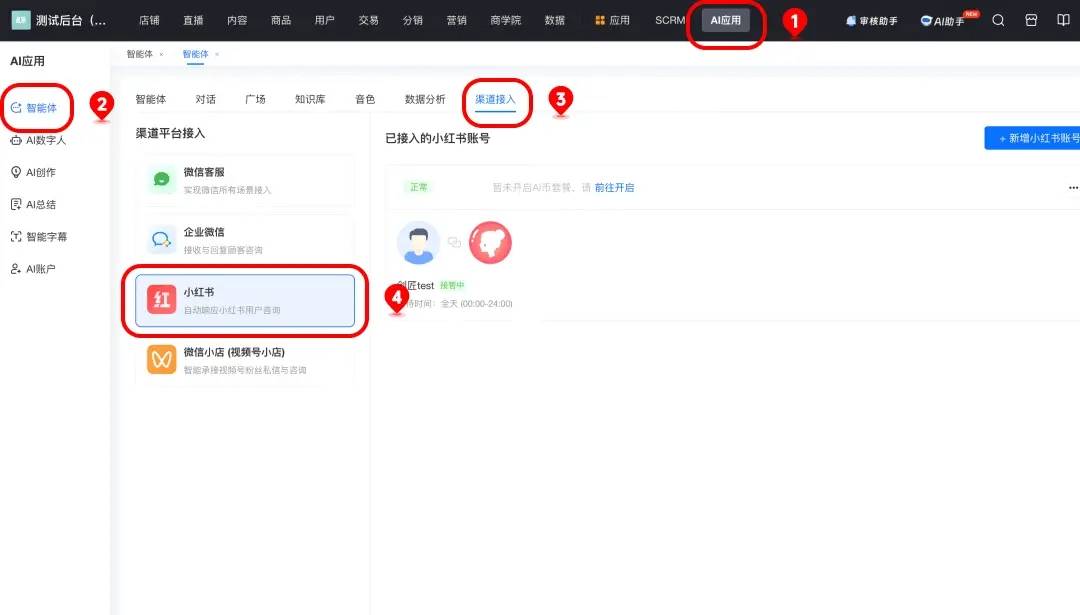Open the 直播 top menu
Viewport: 1080px width, 615px height.
(194, 21)
